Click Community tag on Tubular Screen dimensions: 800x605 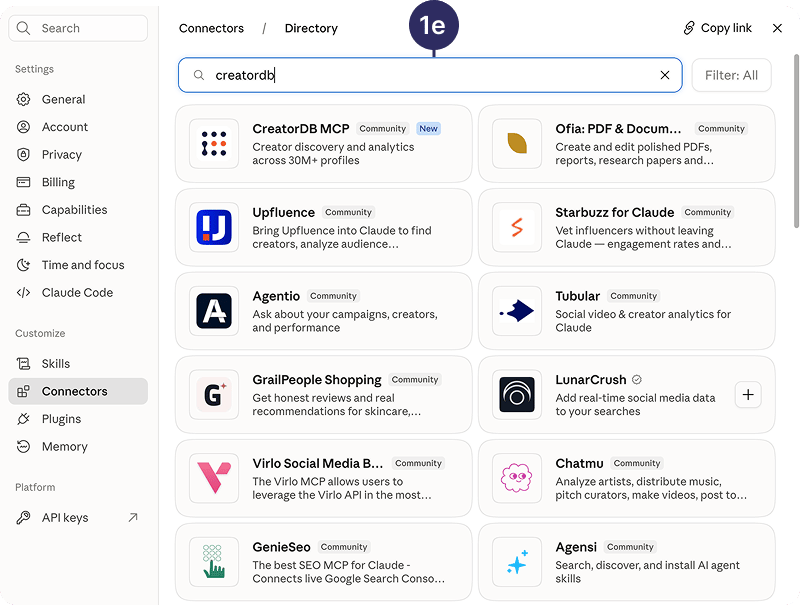coord(633,296)
